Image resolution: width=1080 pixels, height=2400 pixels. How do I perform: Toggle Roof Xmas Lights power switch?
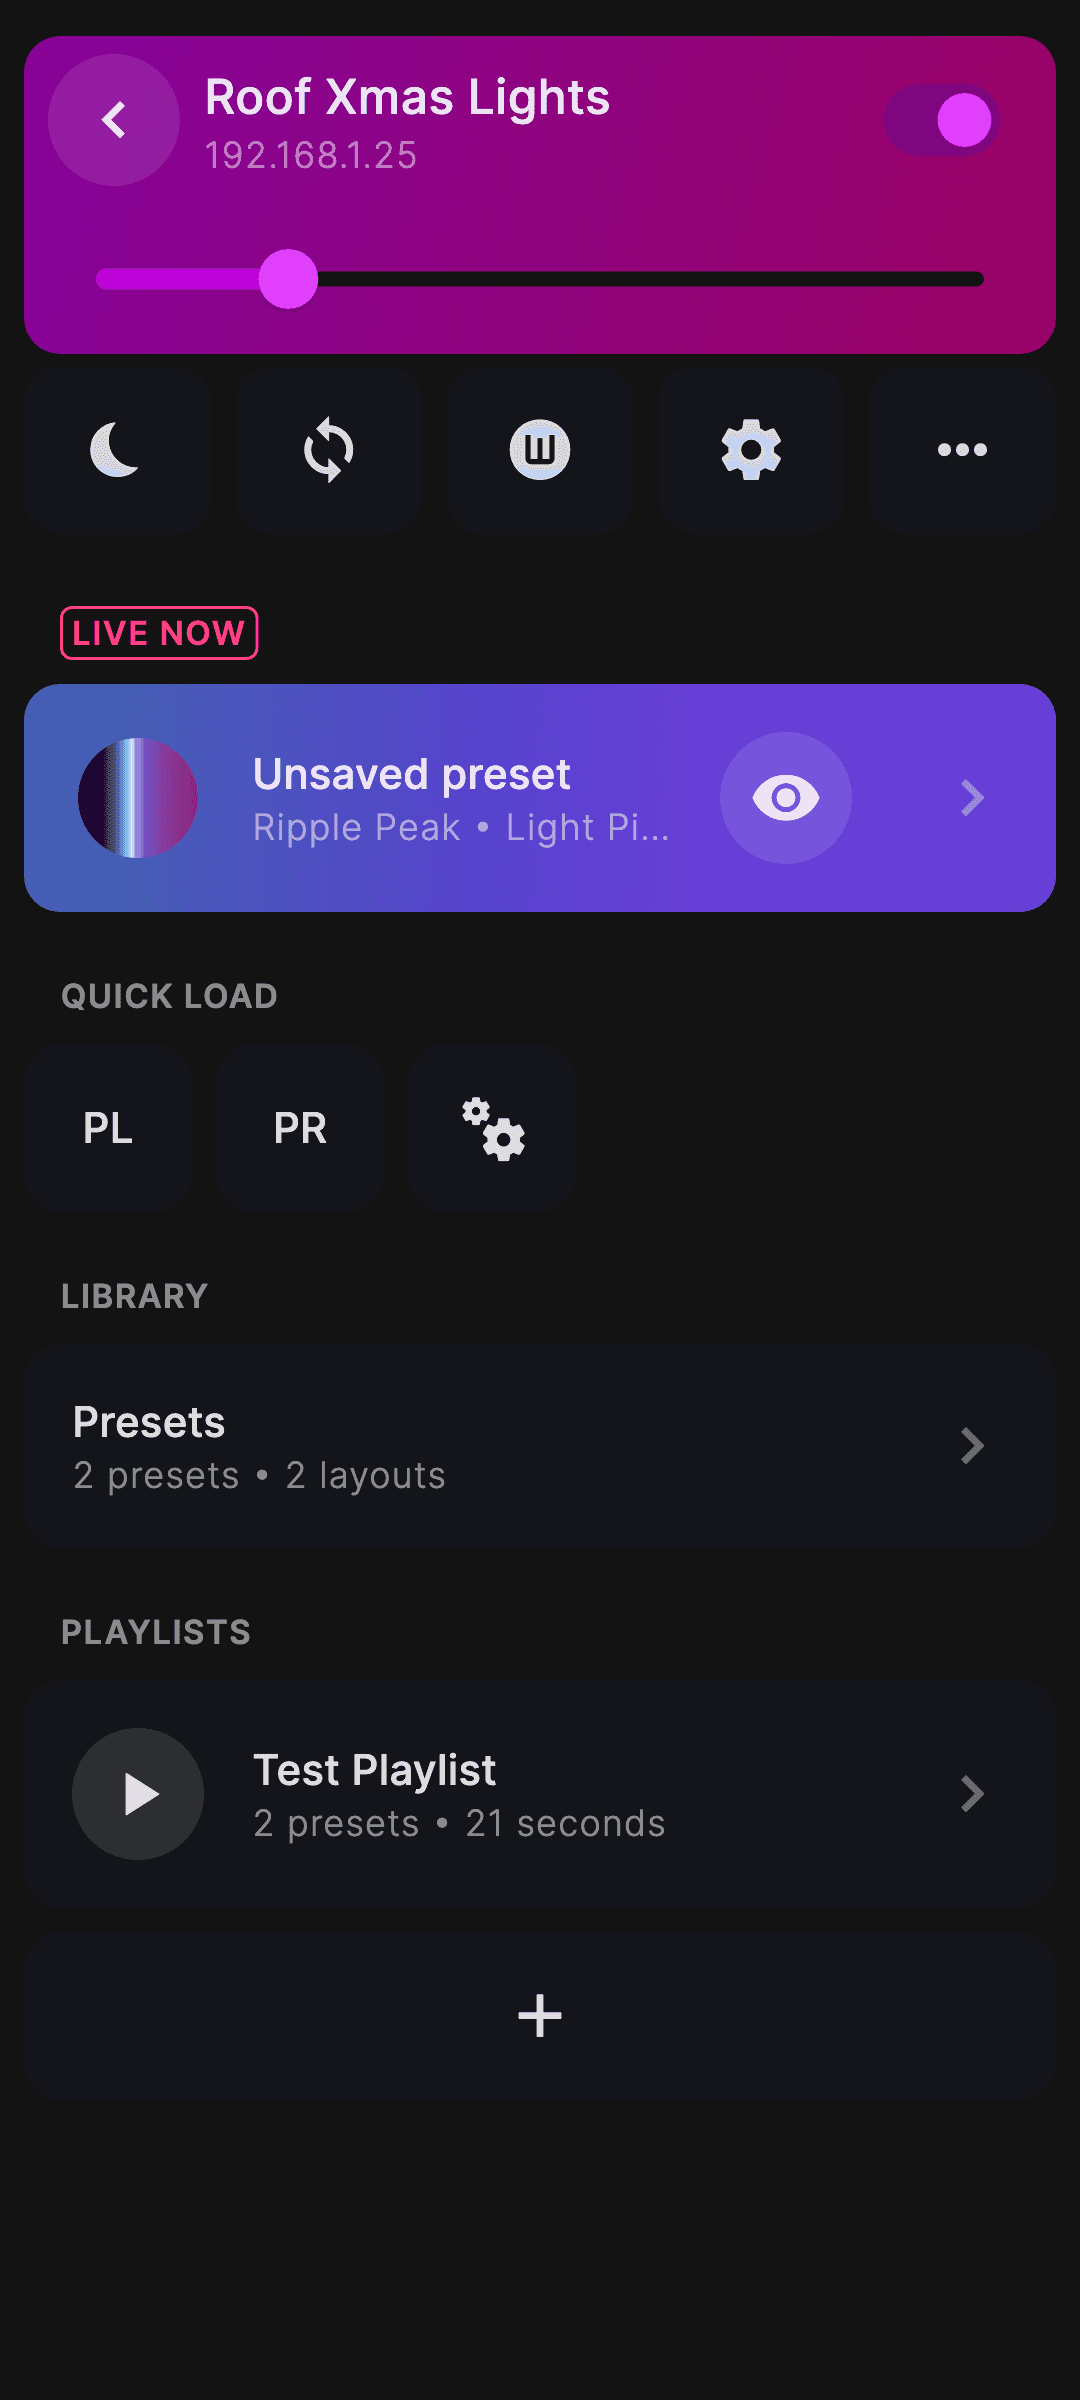pos(941,120)
